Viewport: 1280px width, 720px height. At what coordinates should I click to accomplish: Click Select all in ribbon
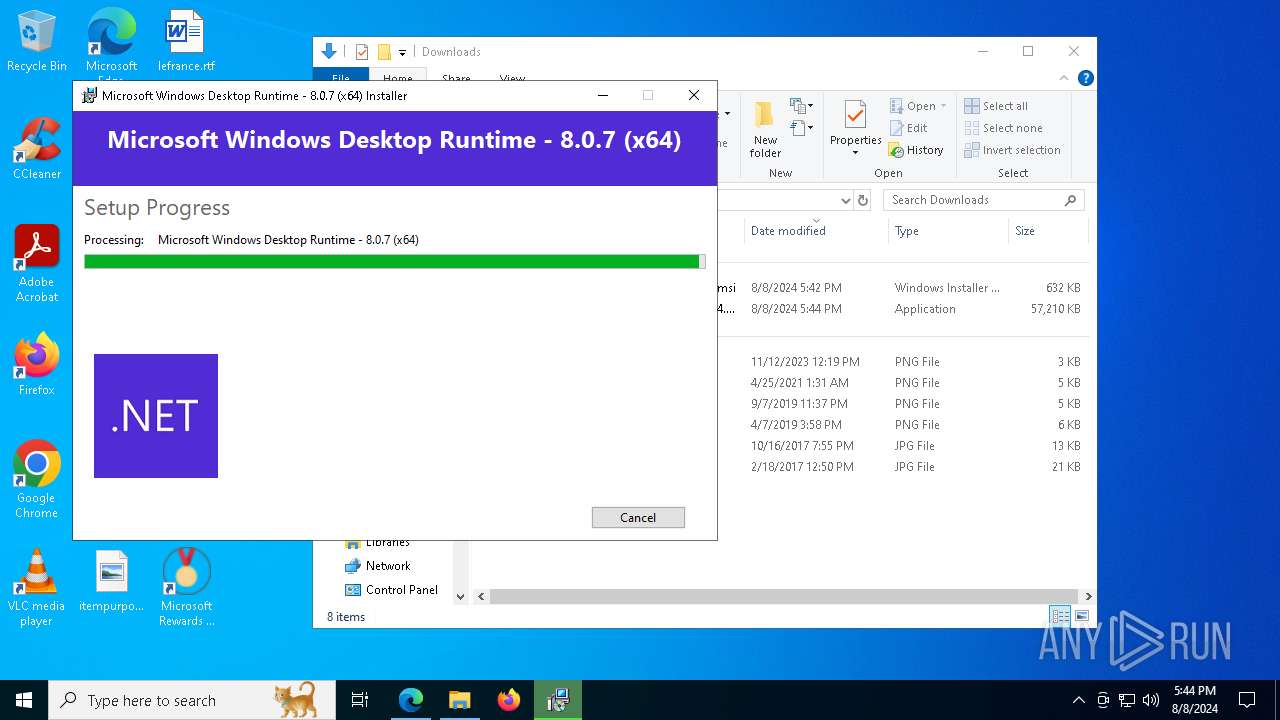click(x=996, y=106)
